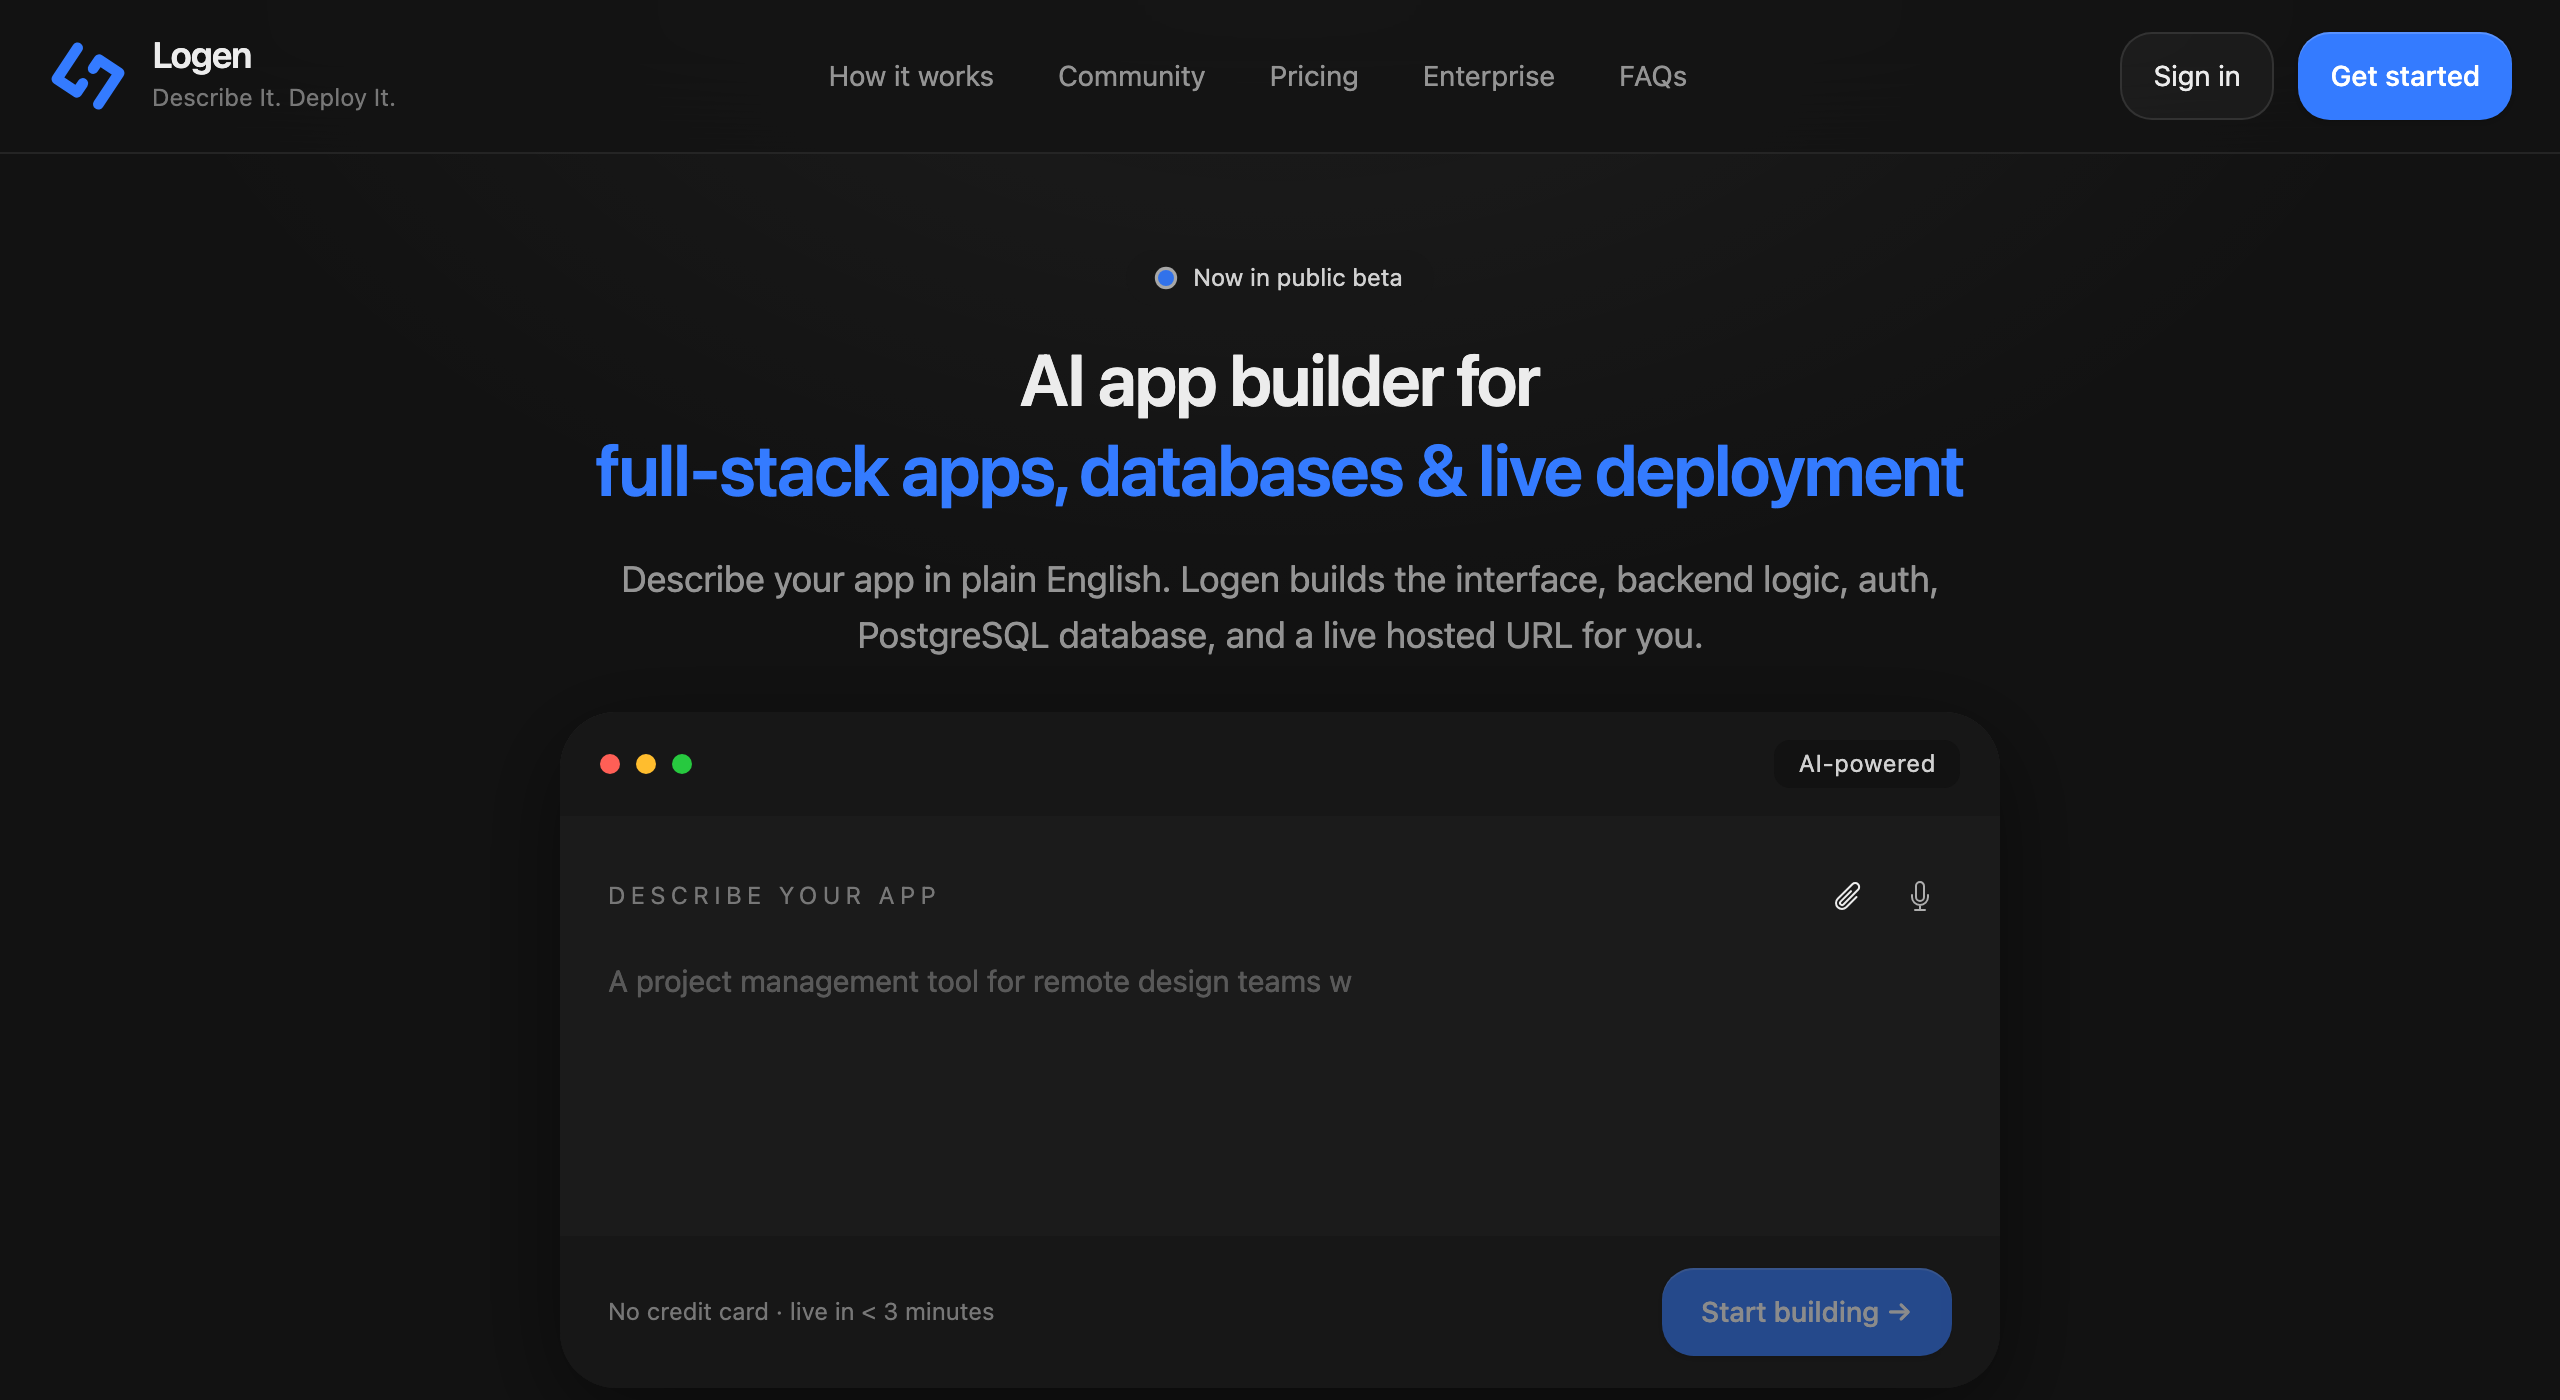
Task: Click the DESCRIBE YOUR APP label
Action: 773,896
